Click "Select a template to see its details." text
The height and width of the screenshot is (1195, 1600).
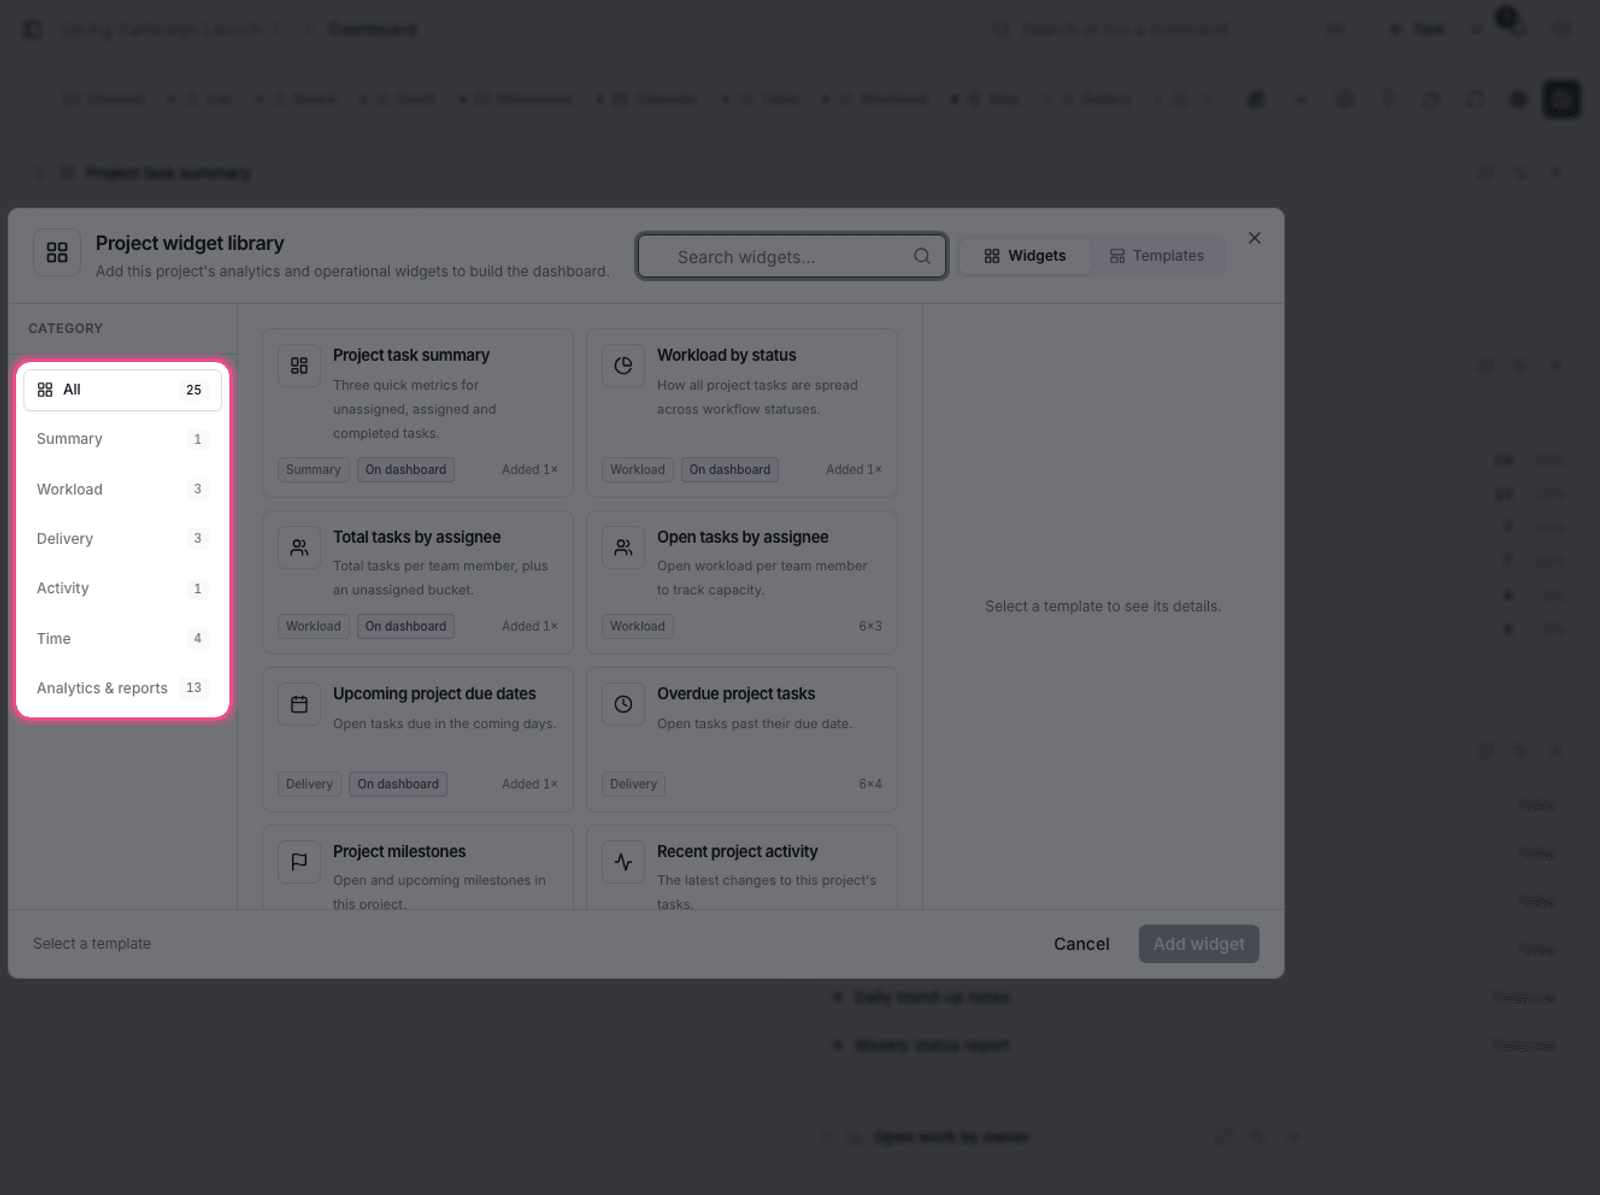pos(1103,606)
